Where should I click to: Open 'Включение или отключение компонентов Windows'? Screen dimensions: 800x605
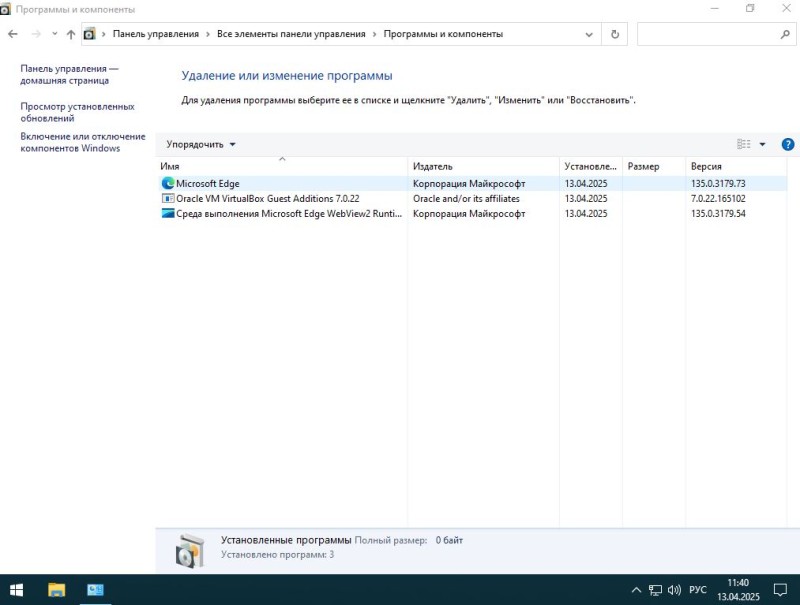[83, 142]
